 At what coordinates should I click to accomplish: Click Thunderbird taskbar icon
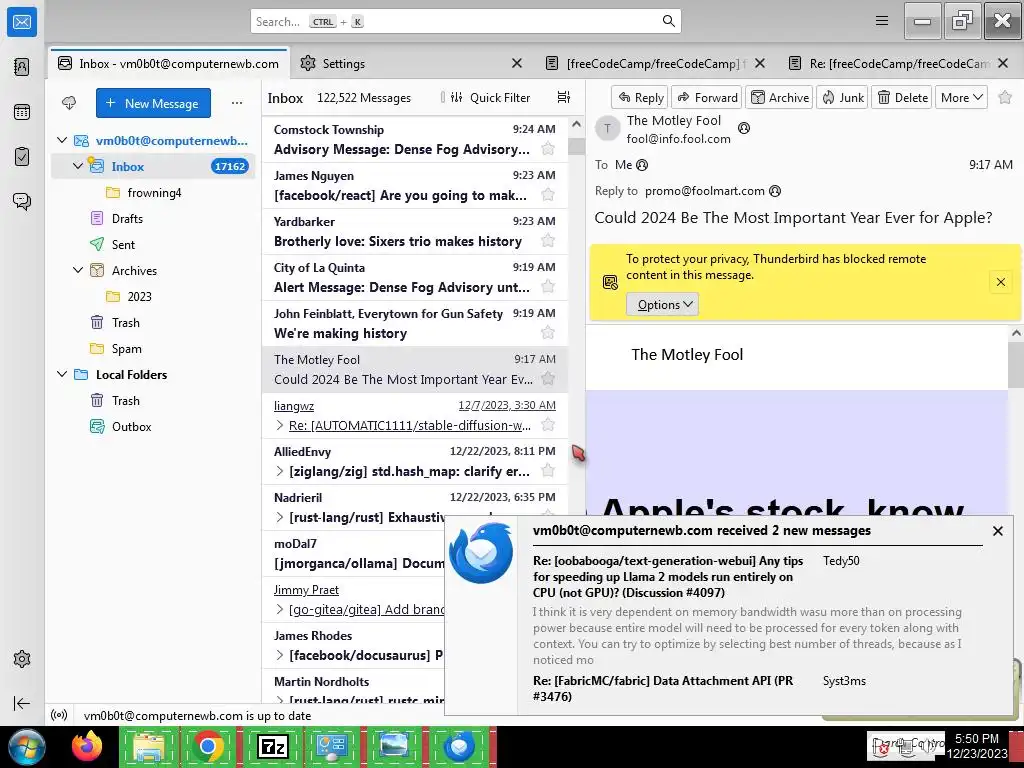(459, 746)
